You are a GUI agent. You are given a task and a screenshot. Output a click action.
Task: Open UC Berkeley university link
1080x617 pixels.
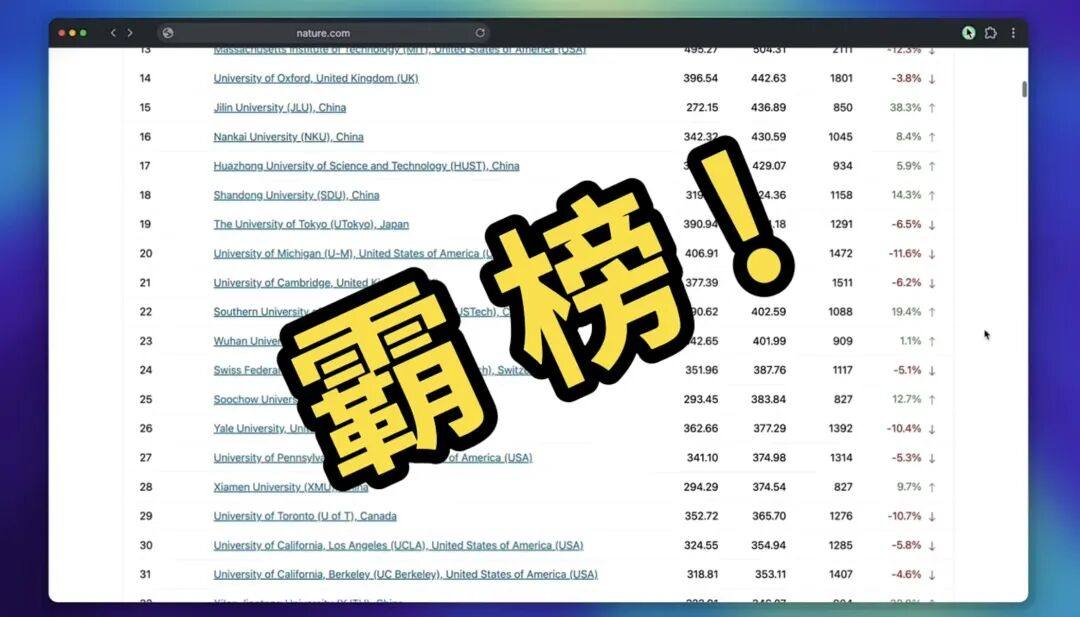[404, 575]
